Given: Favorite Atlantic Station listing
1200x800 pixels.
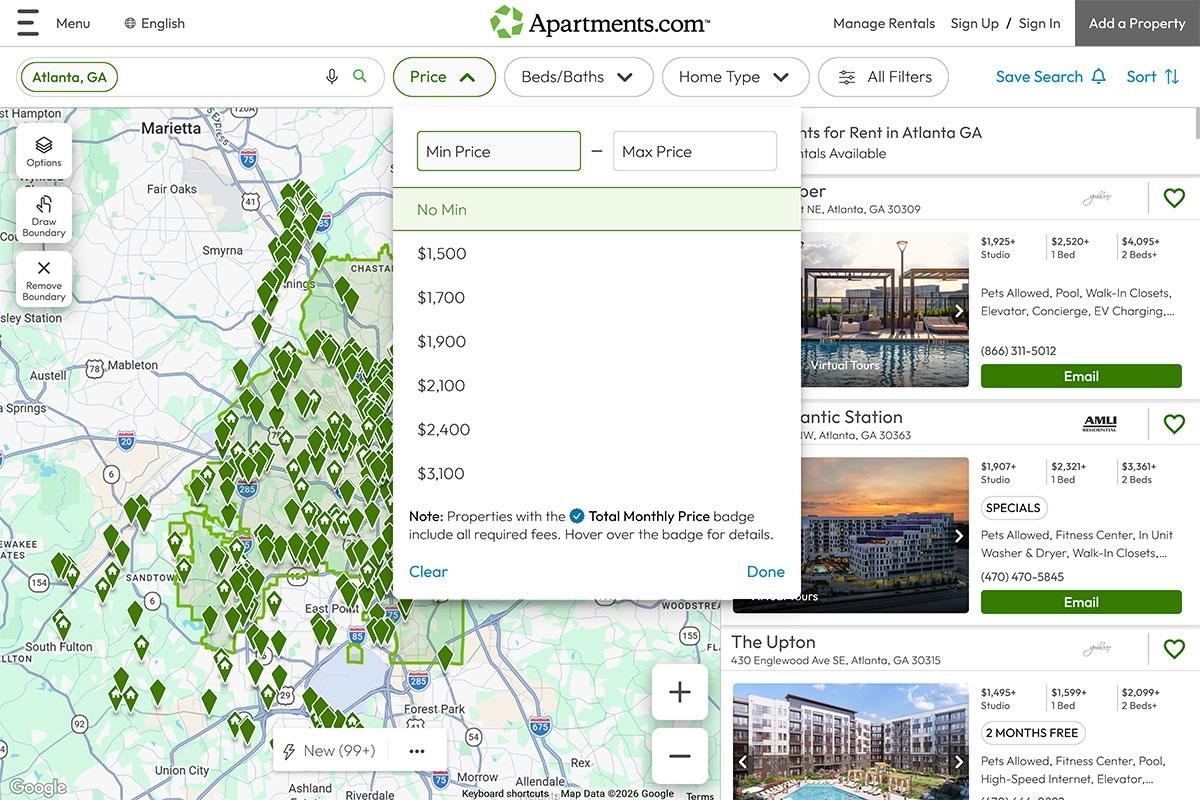Looking at the screenshot, I should click(x=1174, y=424).
